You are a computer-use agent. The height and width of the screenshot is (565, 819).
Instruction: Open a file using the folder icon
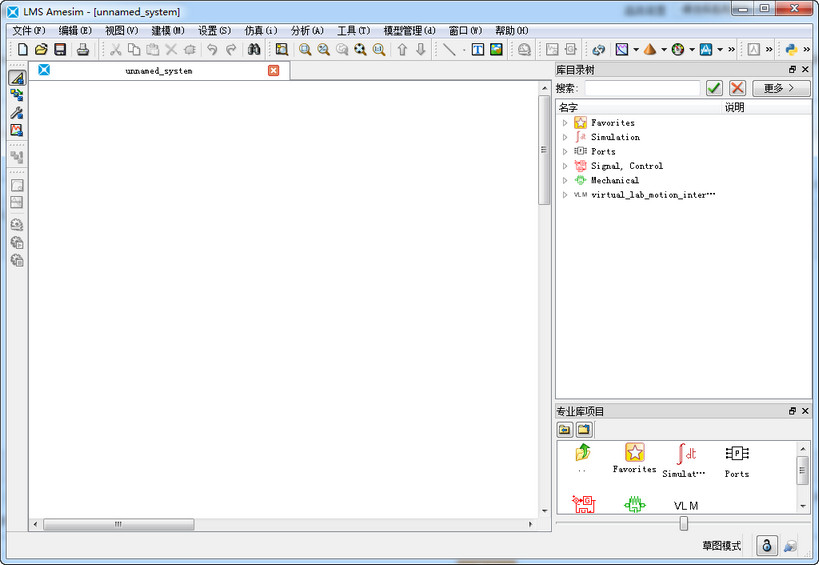pos(41,50)
